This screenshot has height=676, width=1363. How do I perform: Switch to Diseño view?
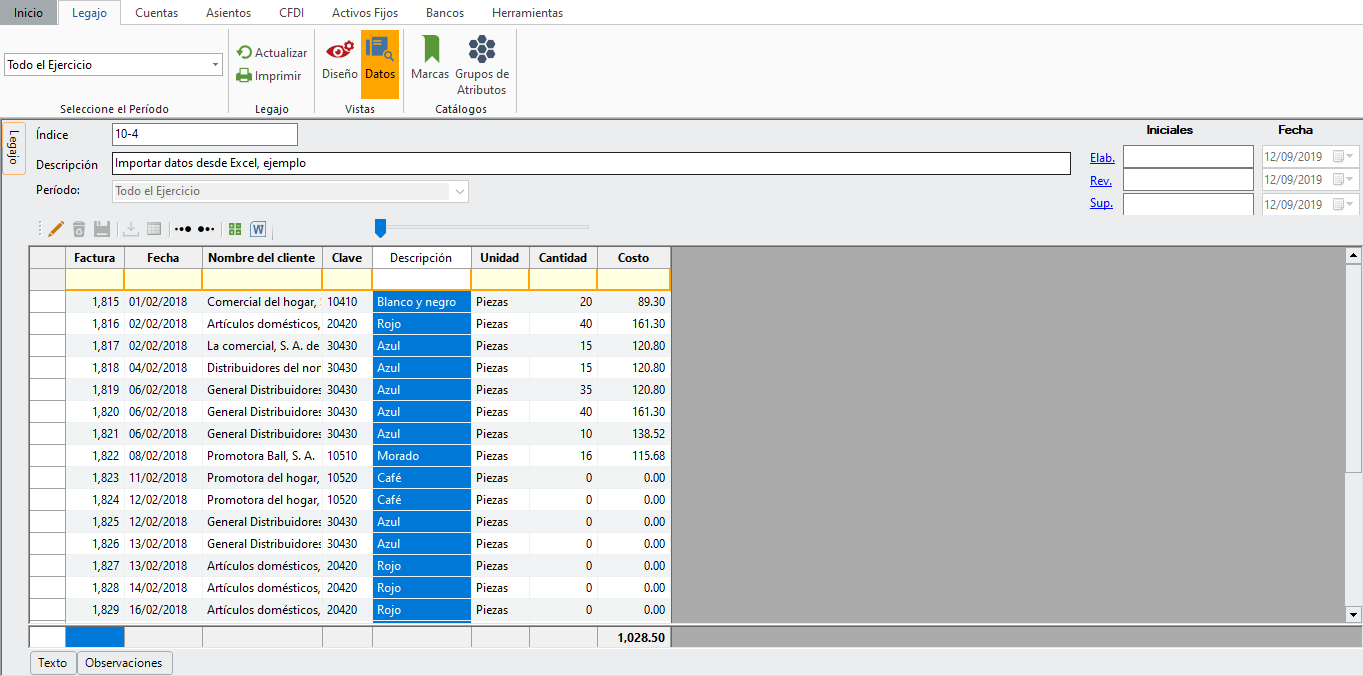click(x=340, y=60)
